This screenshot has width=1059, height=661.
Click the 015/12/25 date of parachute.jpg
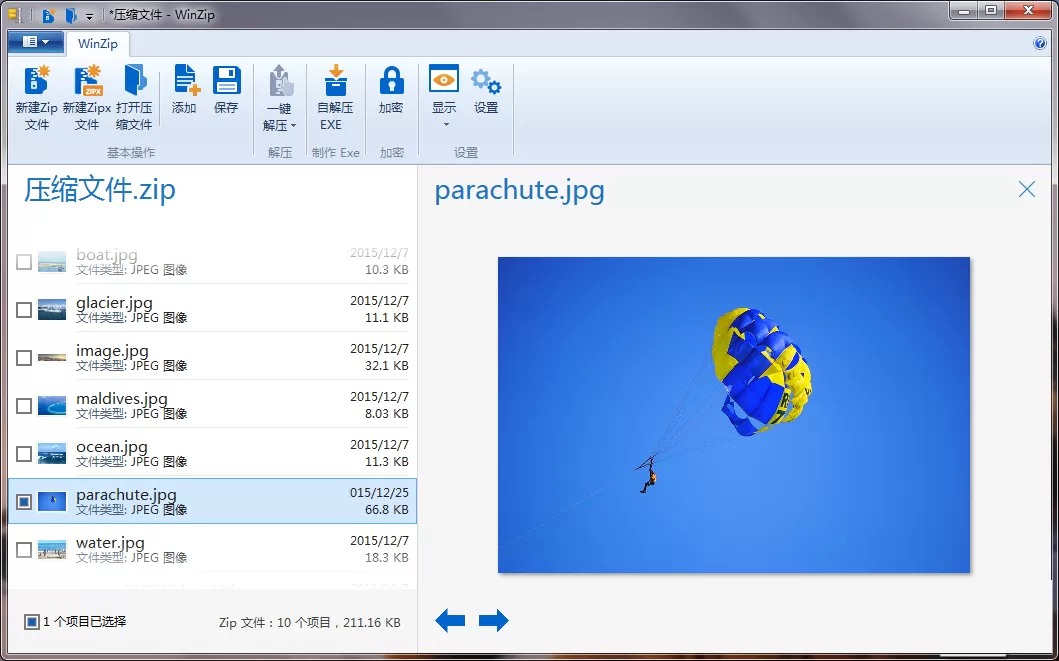379,493
